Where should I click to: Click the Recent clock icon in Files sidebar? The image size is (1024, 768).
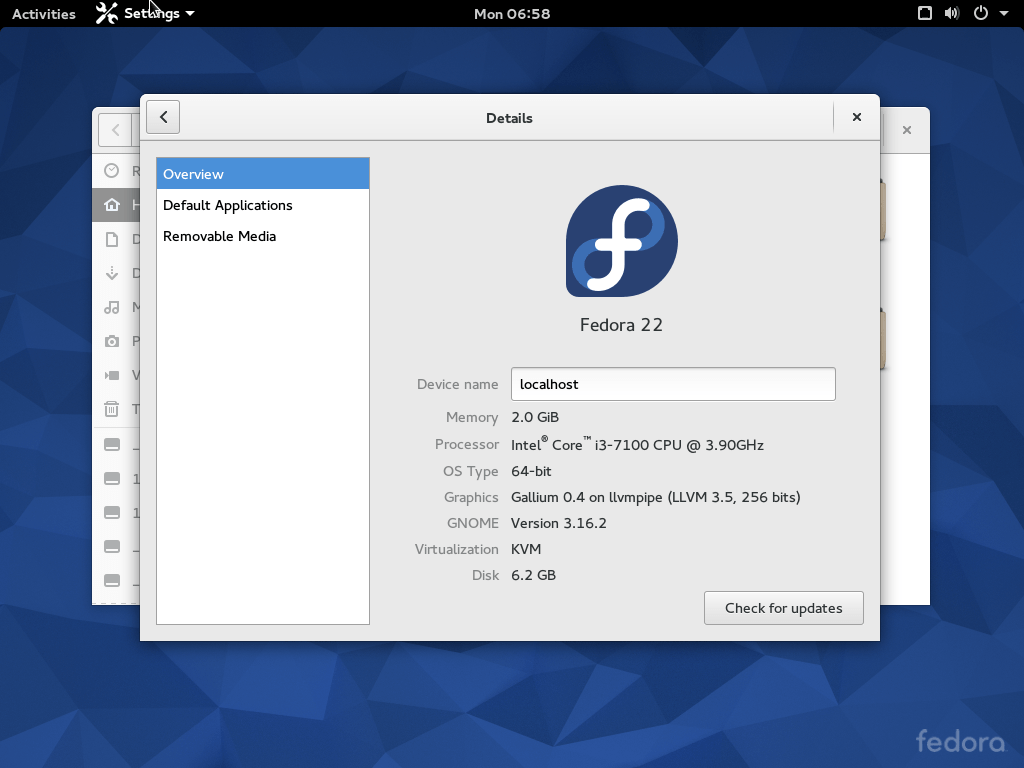[112, 171]
